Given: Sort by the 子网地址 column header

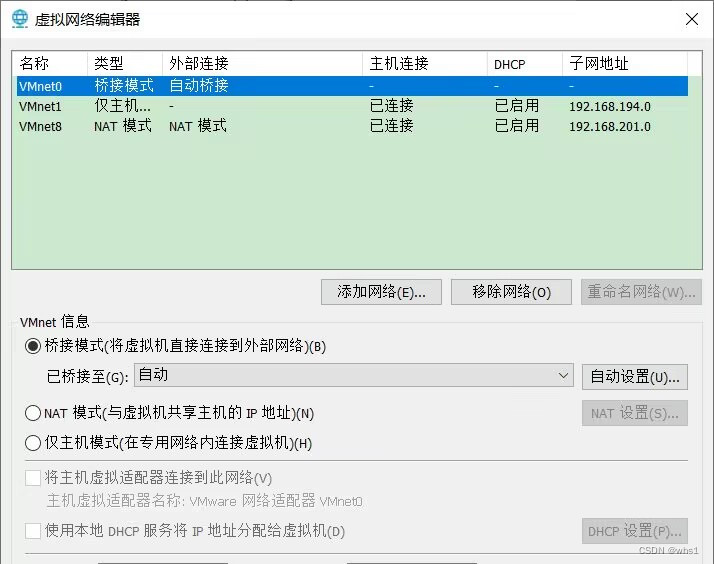Looking at the screenshot, I should coord(625,64).
